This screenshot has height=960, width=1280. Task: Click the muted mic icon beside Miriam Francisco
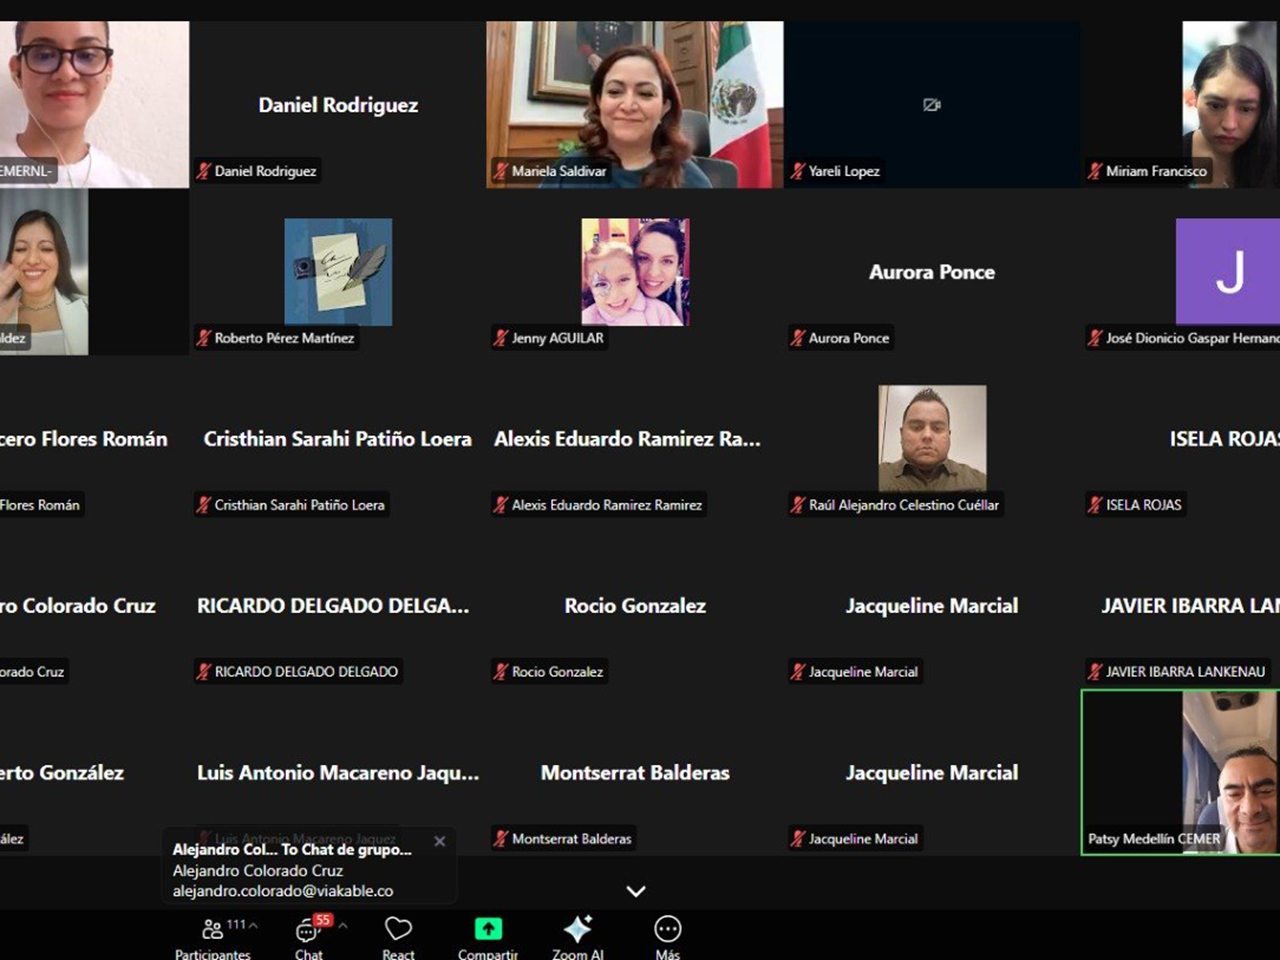point(1095,171)
